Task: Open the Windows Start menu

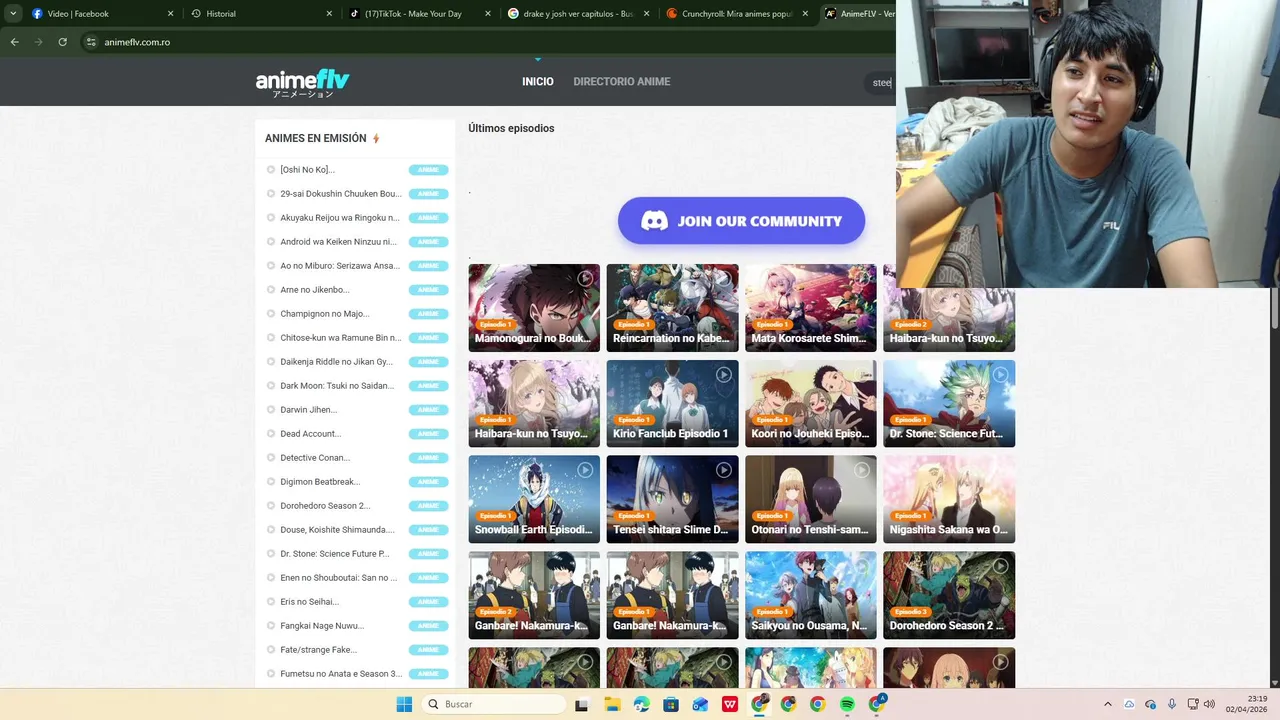Action: (x=404, y=704)
